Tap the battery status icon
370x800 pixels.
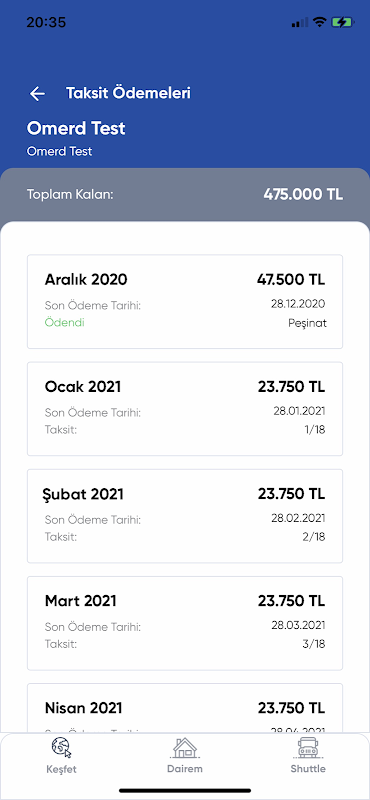click(341, 22)
